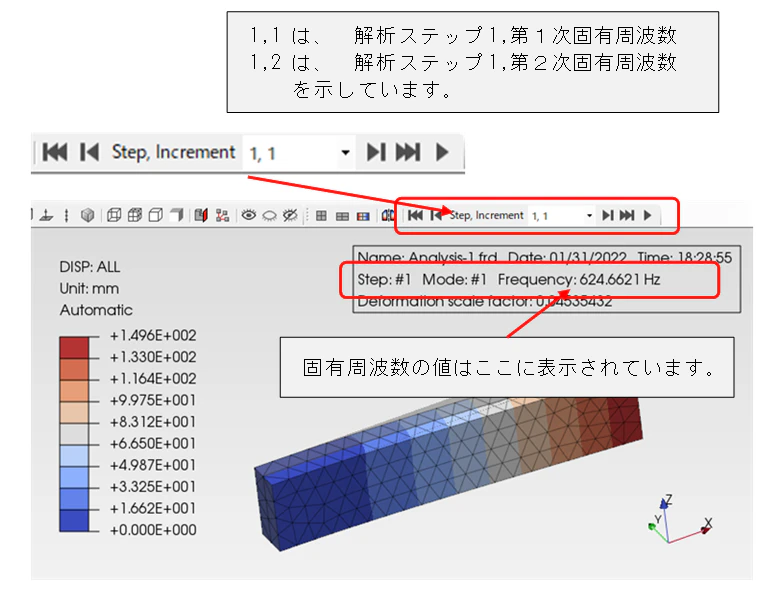
Task: Show deformed shape with the second grid icon
Action: [342, 216]
